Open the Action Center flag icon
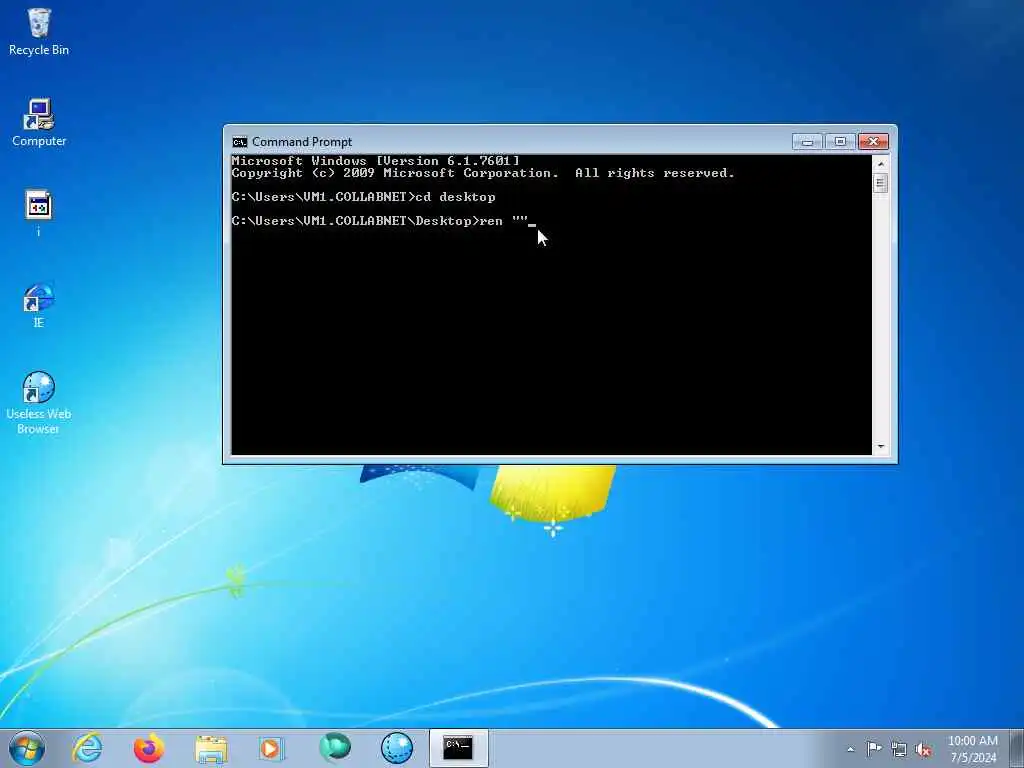 (x=874, y=749)
